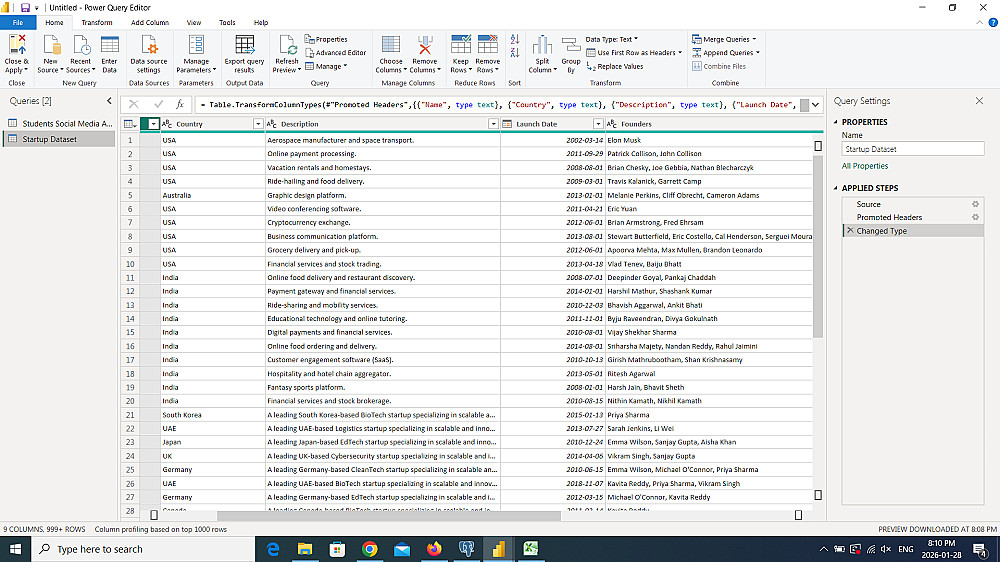Click the horizontal scrollbar of data grid

[x=389, y=515]
